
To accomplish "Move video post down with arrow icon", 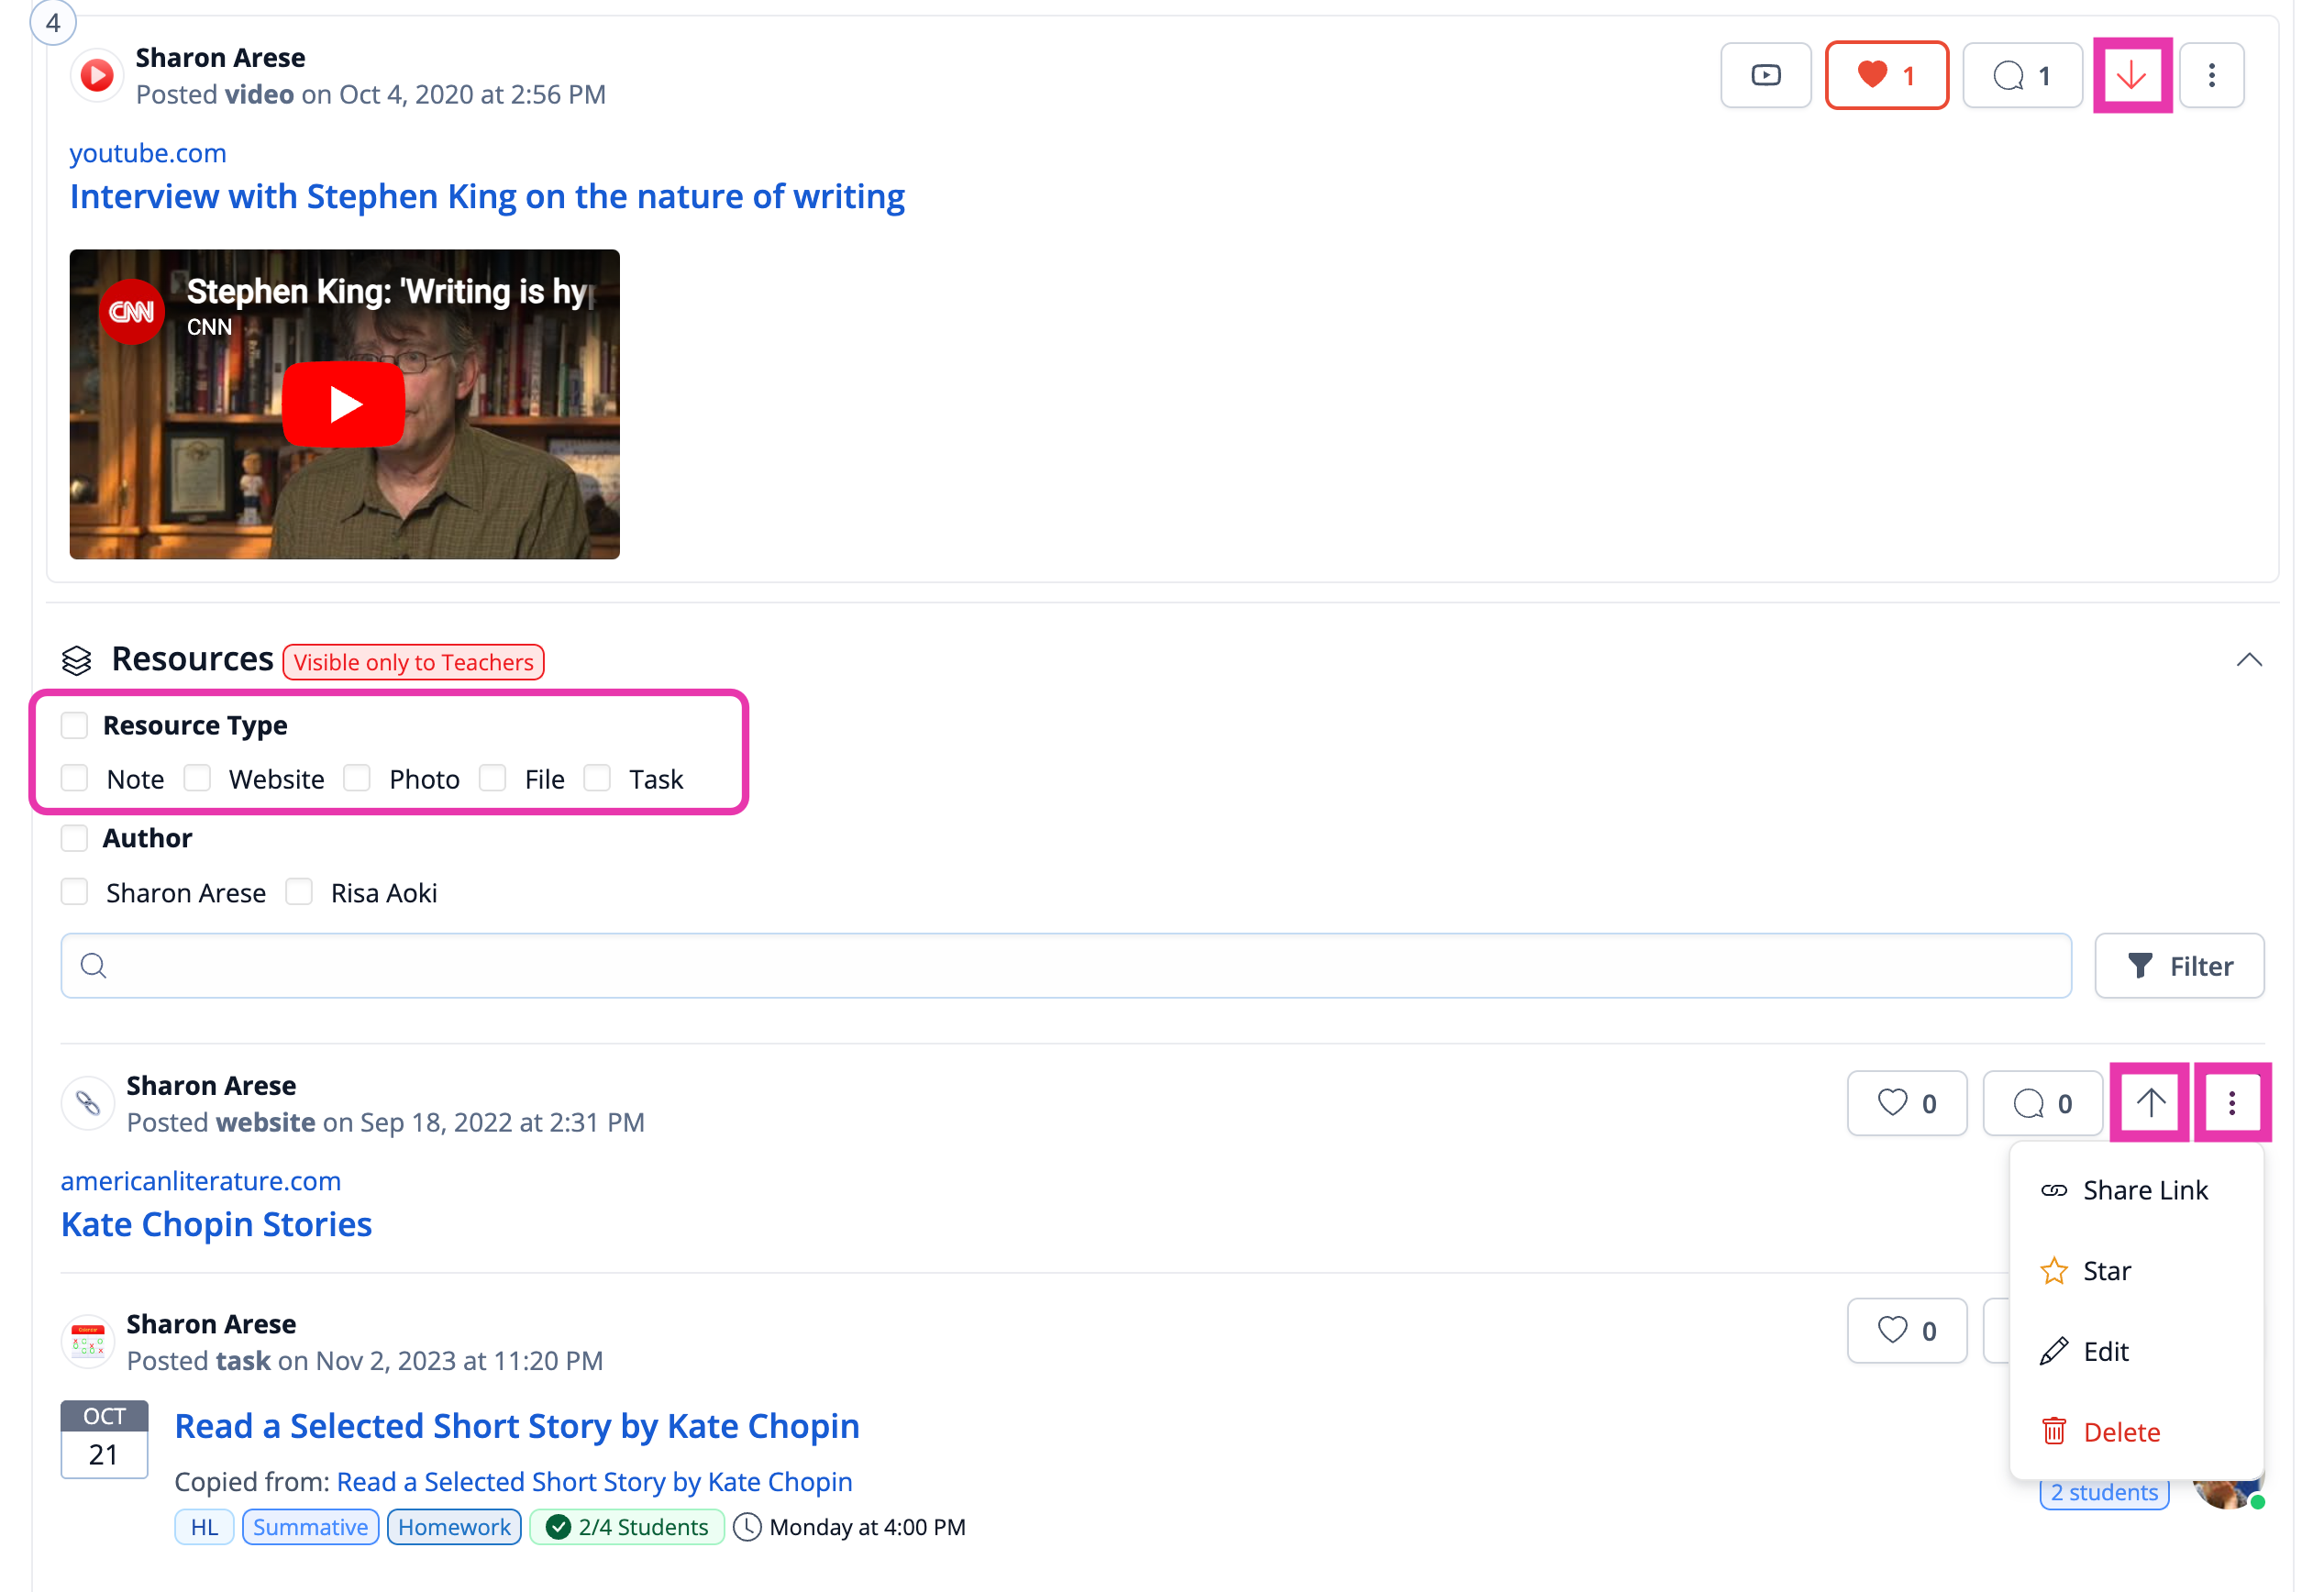I will pos(2131,75).
